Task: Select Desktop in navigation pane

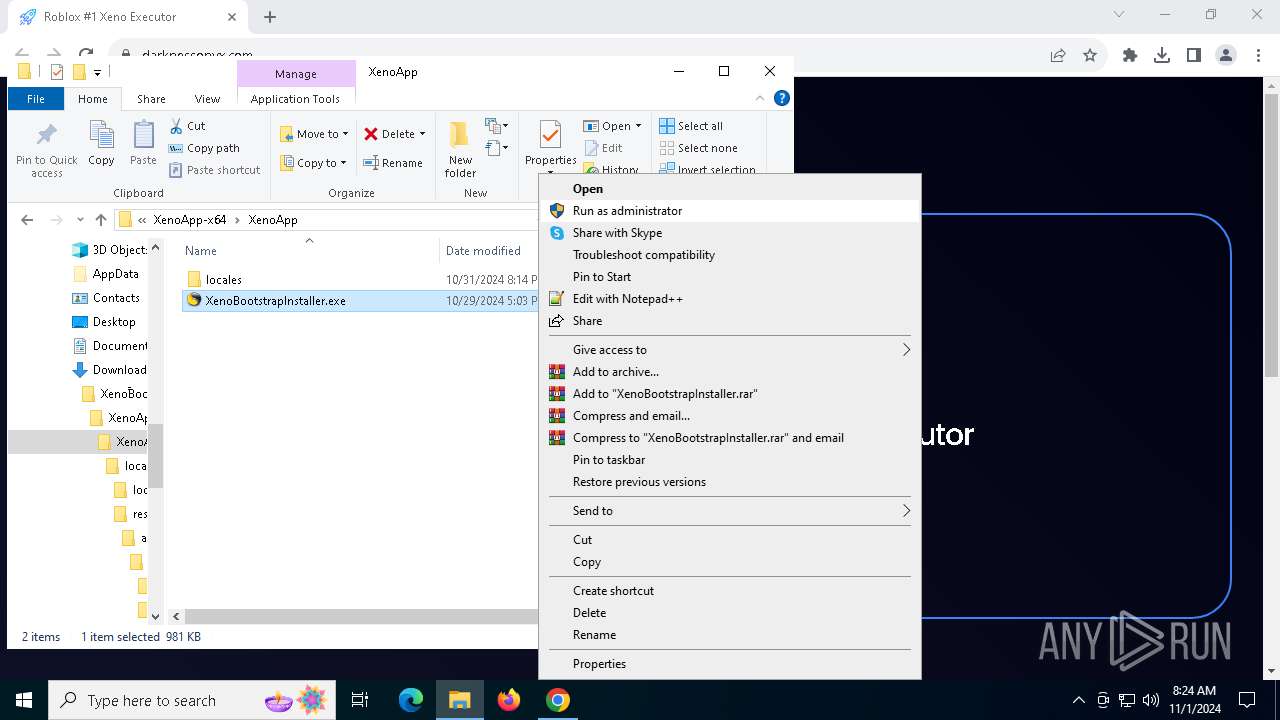Action: tap(104, 322)
